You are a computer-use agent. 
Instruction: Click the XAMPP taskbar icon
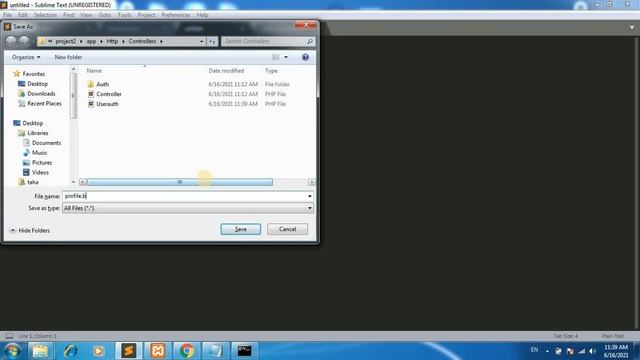158,351
